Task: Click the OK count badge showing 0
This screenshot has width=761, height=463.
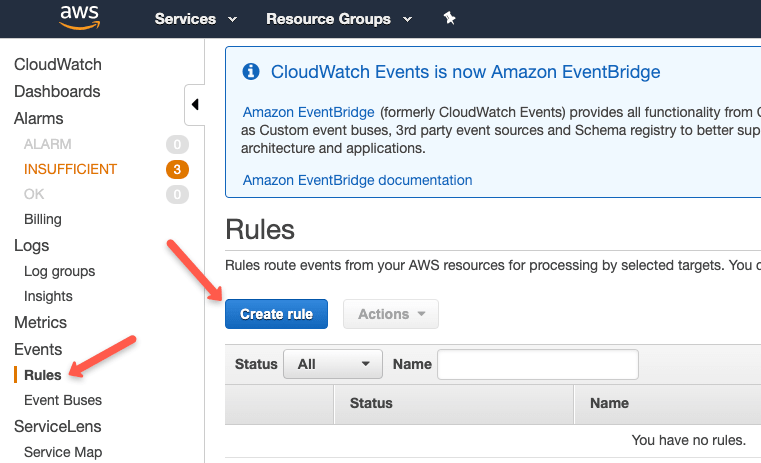Action: tap(177, 195)
